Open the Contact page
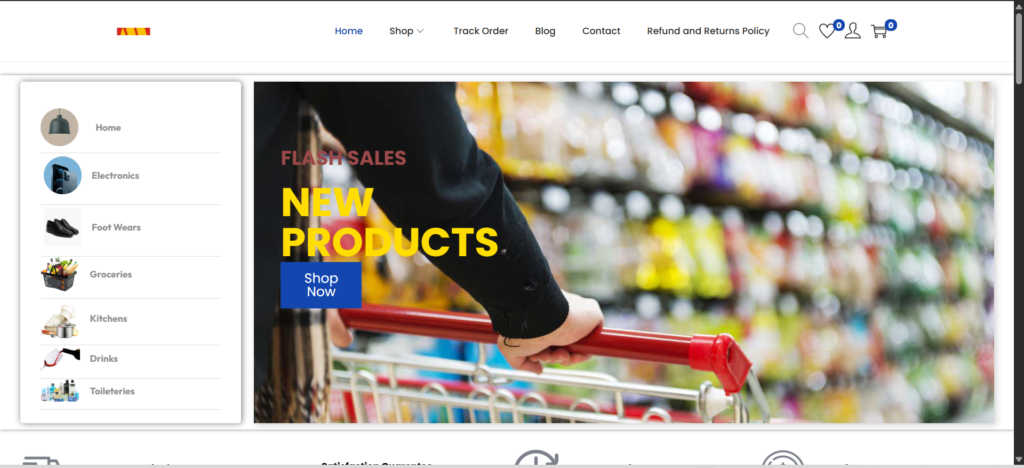Viewport: 1024px width, 468px height. click(x=601, y=31)
